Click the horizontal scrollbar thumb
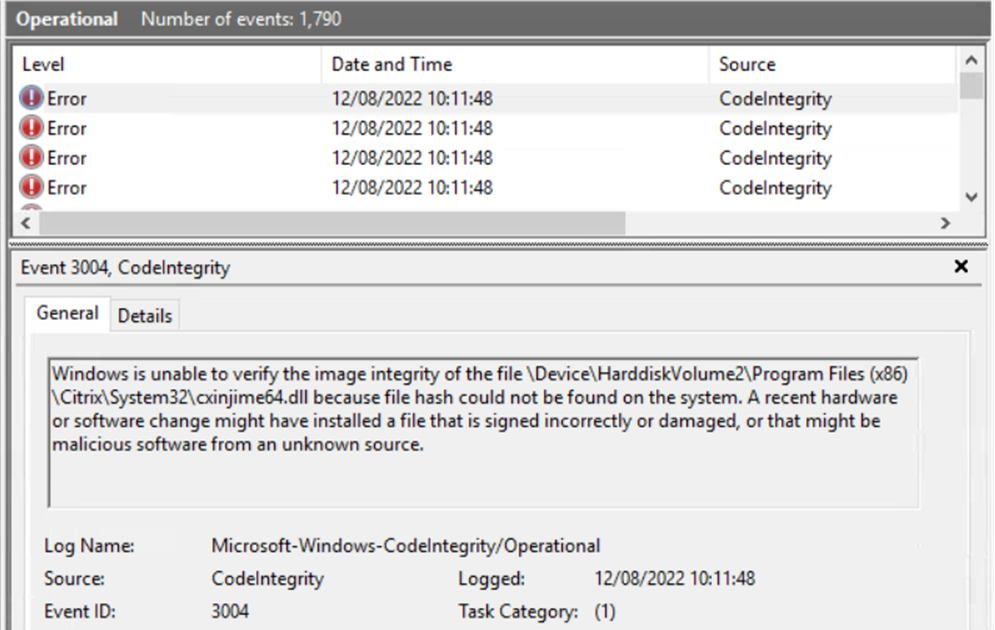 pyautogui.click(x=330, y=223)
